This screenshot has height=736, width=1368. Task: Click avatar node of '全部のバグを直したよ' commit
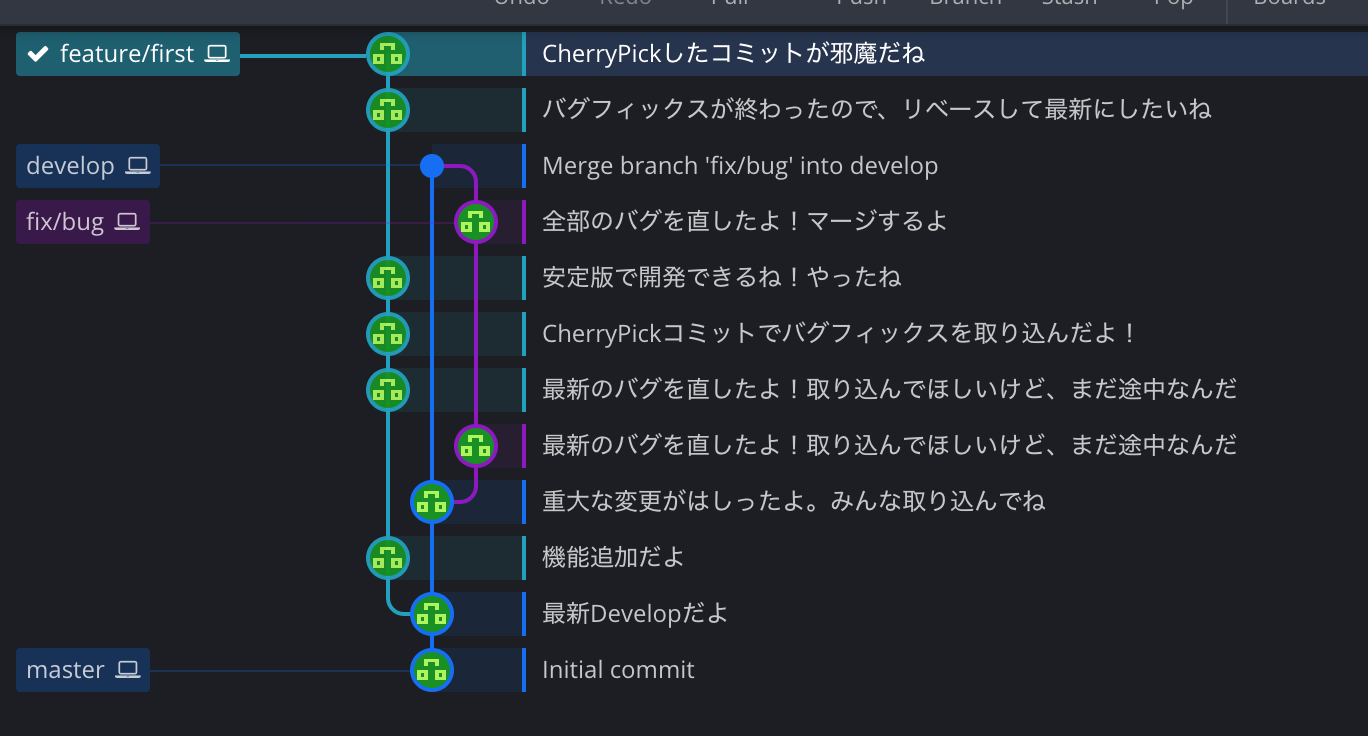[476, 222]
